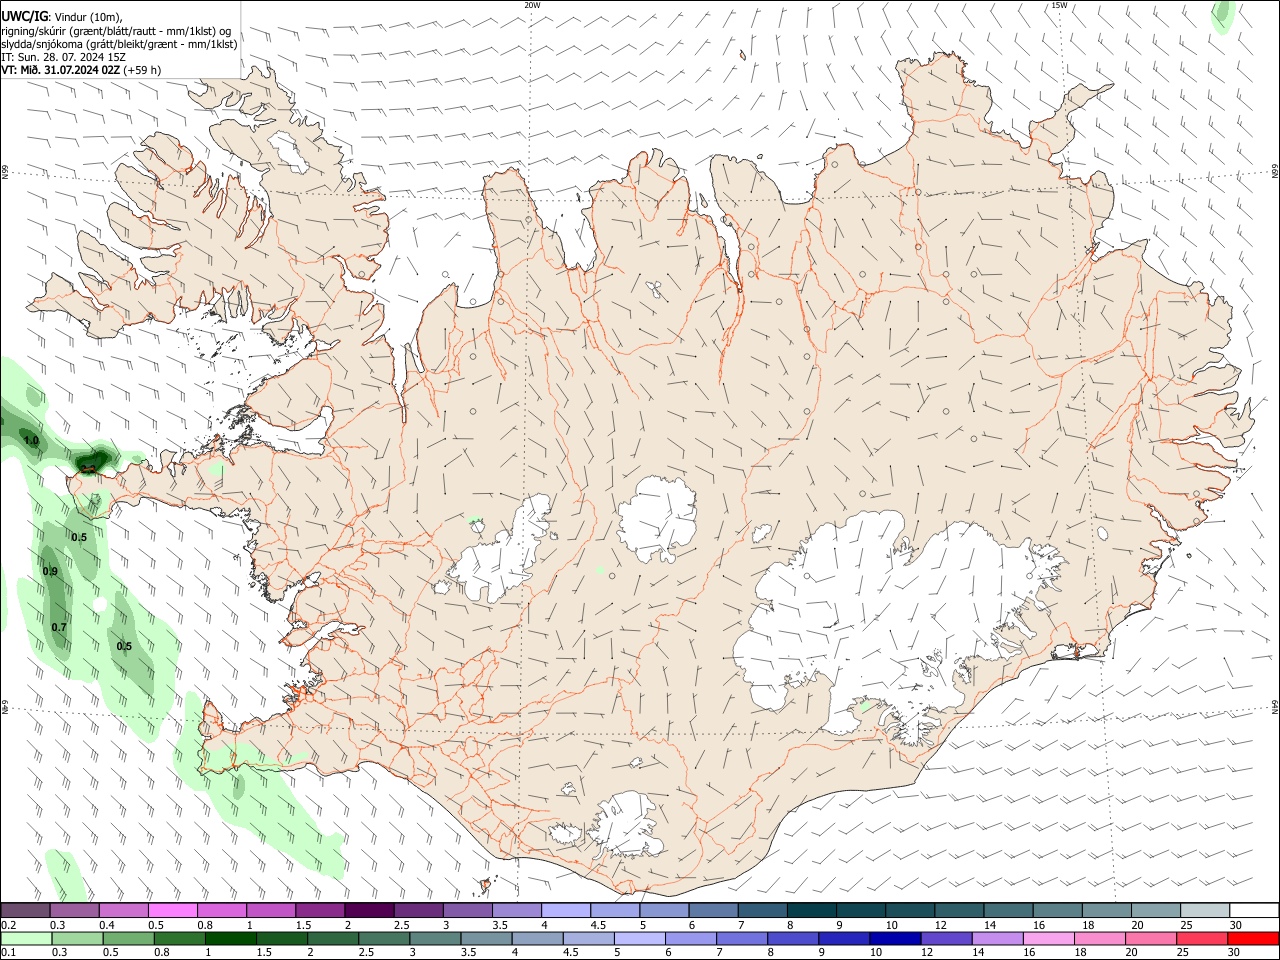Select top-row bright pink swatch between 0.5 and 0.8
1280x960 pixels.
[x=172, y=911]
